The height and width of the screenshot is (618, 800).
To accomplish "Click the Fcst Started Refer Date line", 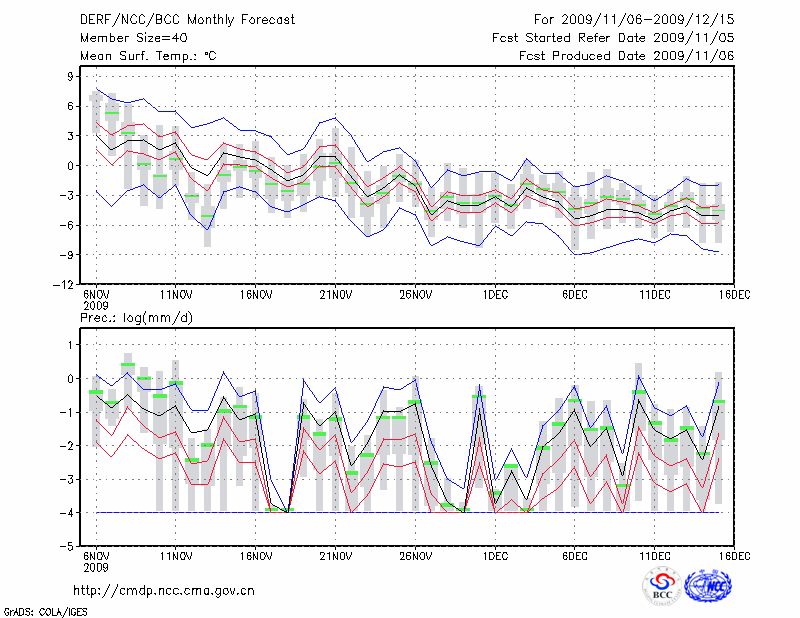I will point(613,38).
